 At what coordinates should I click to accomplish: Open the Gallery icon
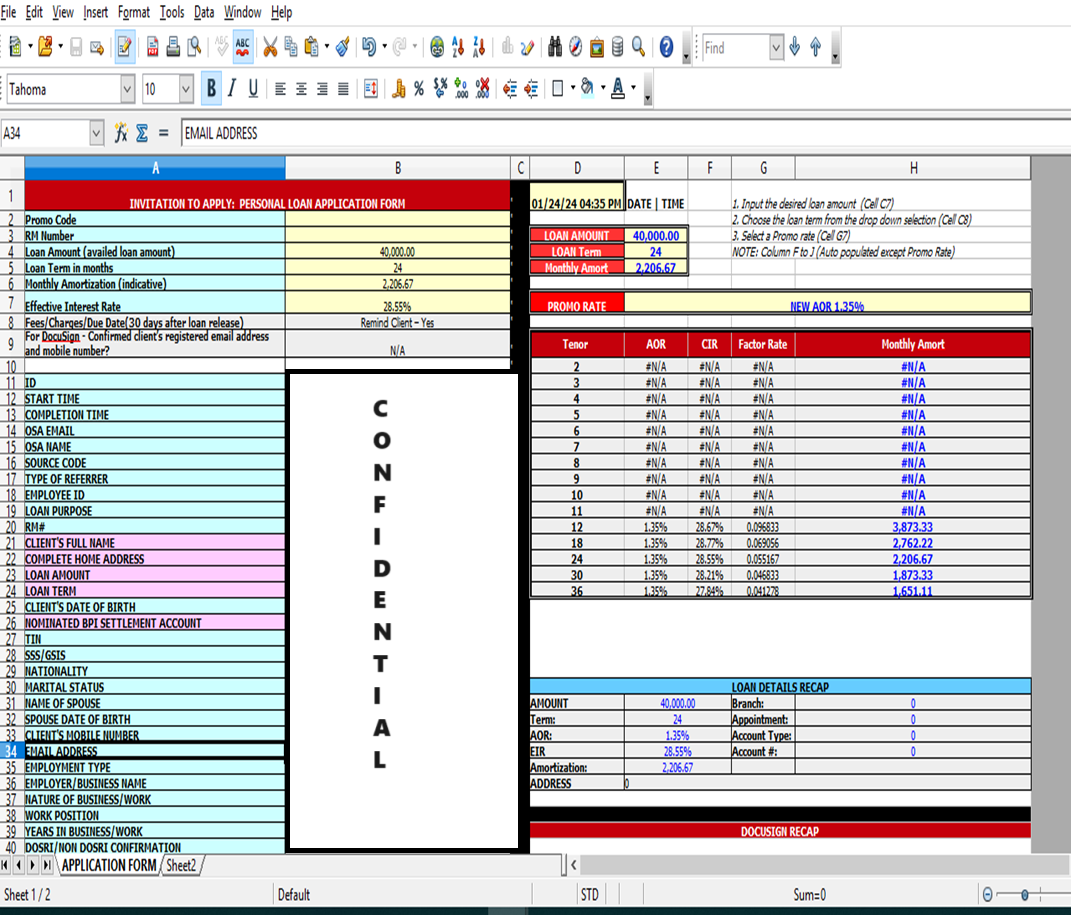(596, 47)
